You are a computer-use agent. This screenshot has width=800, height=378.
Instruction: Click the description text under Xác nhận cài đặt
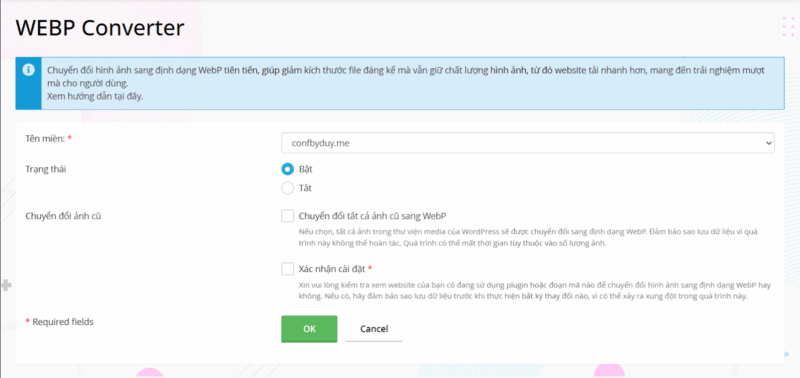[535, 291]
